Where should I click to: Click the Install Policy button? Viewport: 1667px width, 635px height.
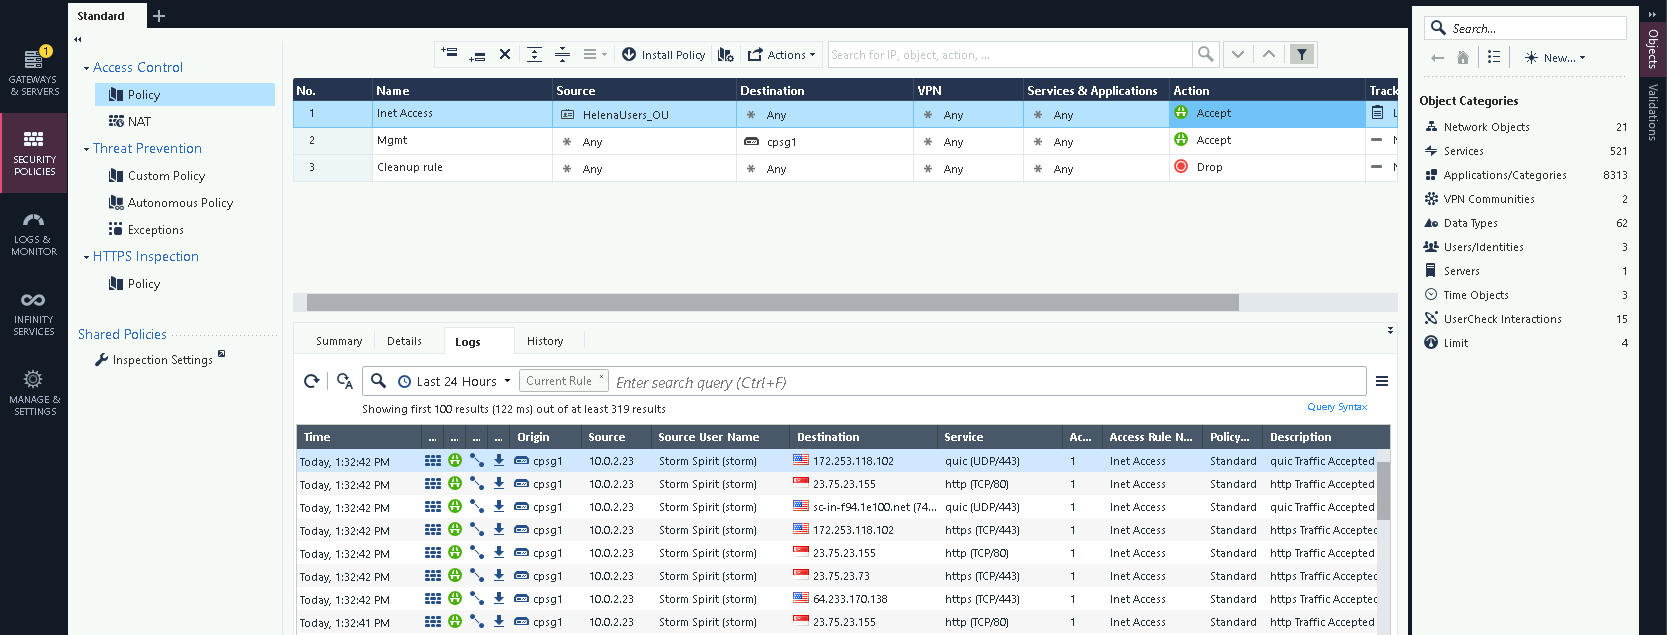pyautogui.click(x=663, y=55)
